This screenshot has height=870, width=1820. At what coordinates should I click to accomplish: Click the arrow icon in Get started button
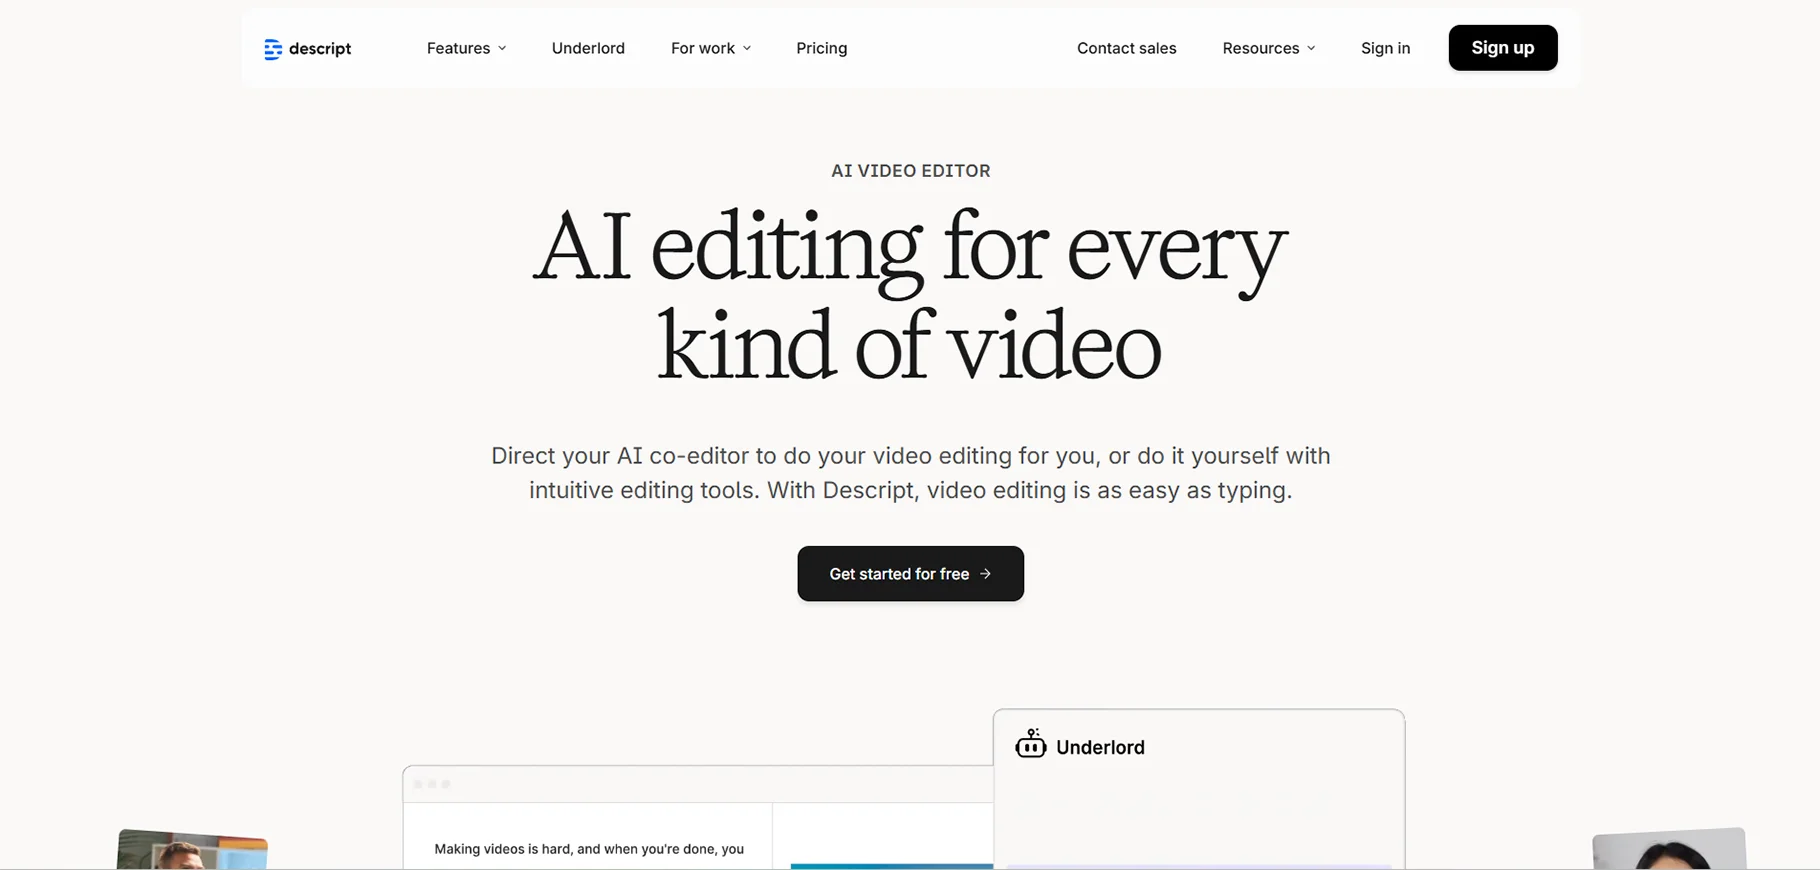click(x=985, y=574)
